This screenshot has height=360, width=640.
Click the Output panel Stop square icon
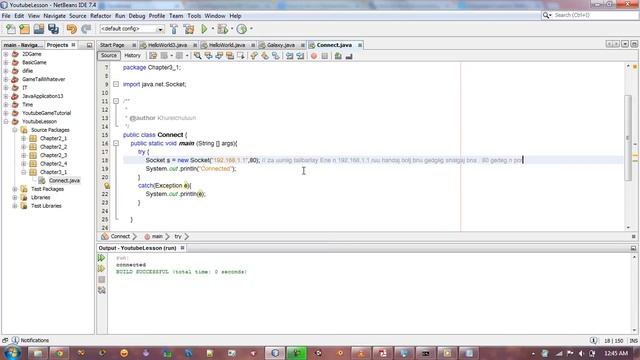click(x=102, y=280)
